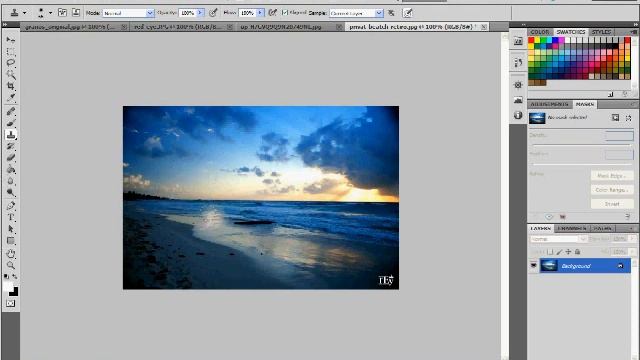Screen dimensions: 640x360
Task: Select the Quick Selection tool
Action: point(11,74)
